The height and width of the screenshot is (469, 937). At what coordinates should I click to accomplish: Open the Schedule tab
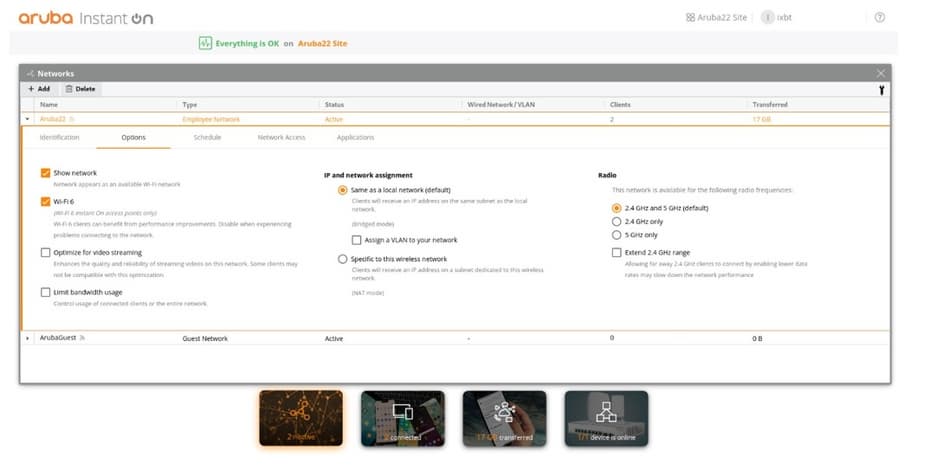207,137
